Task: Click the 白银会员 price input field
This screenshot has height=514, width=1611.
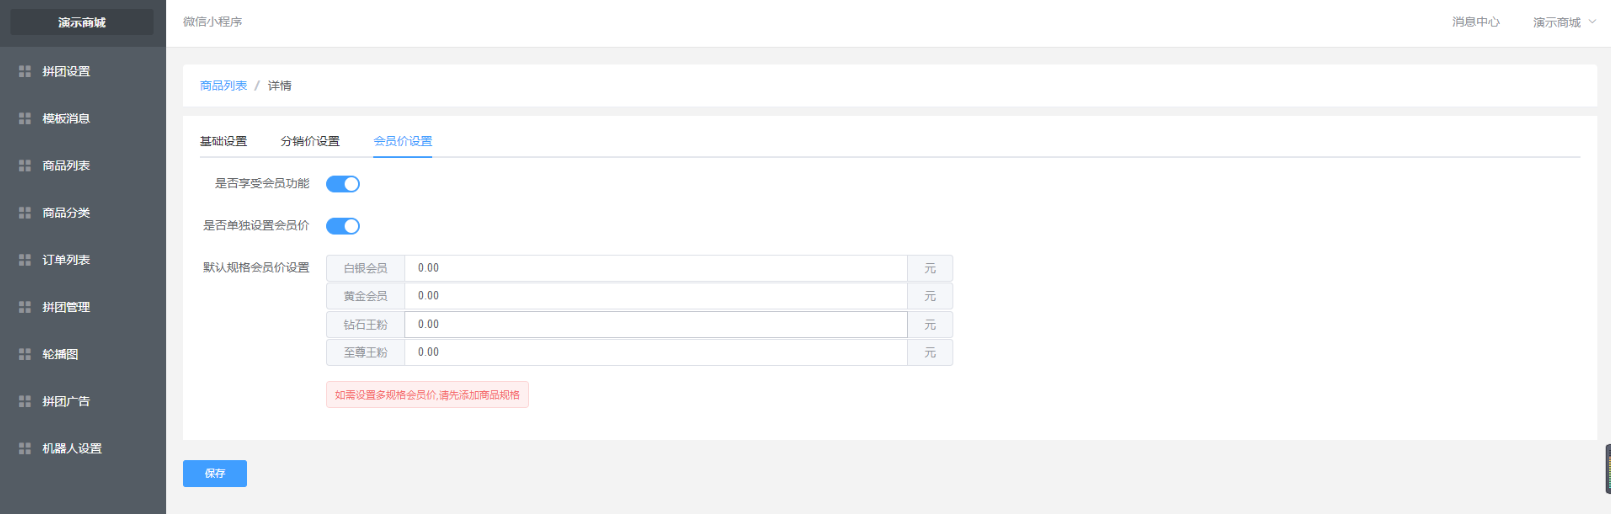Action: coord(656,268)
